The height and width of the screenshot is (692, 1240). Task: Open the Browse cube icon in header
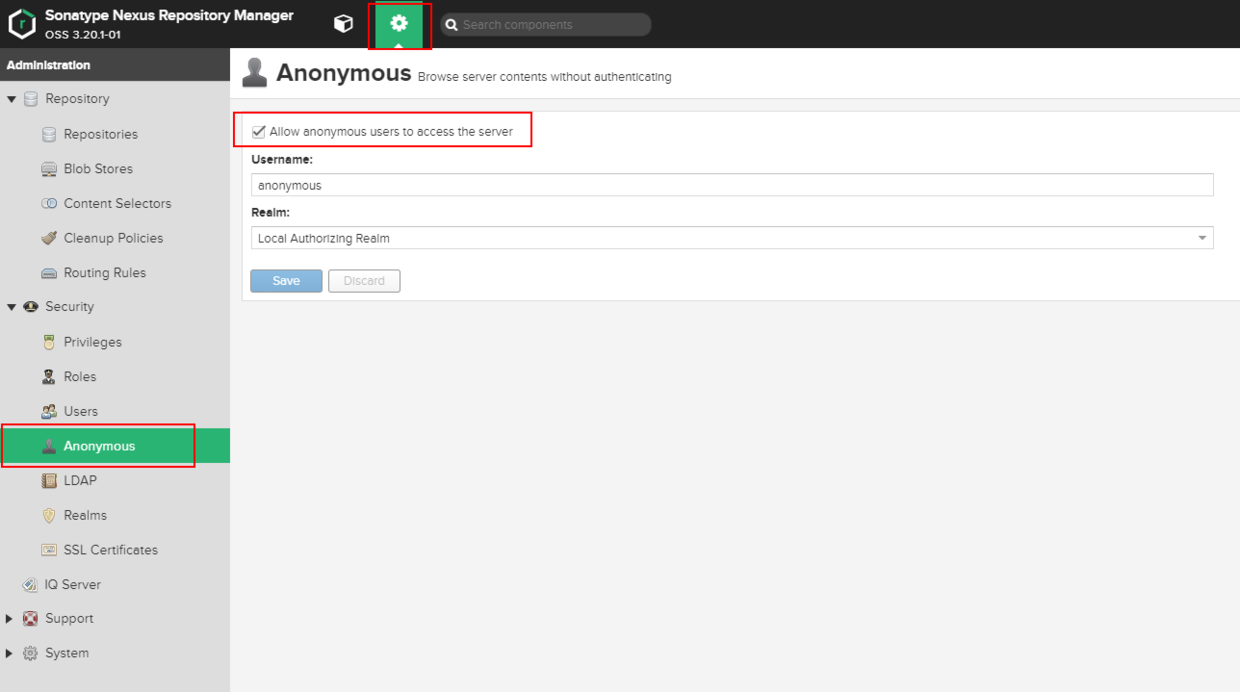coord(343,24)
